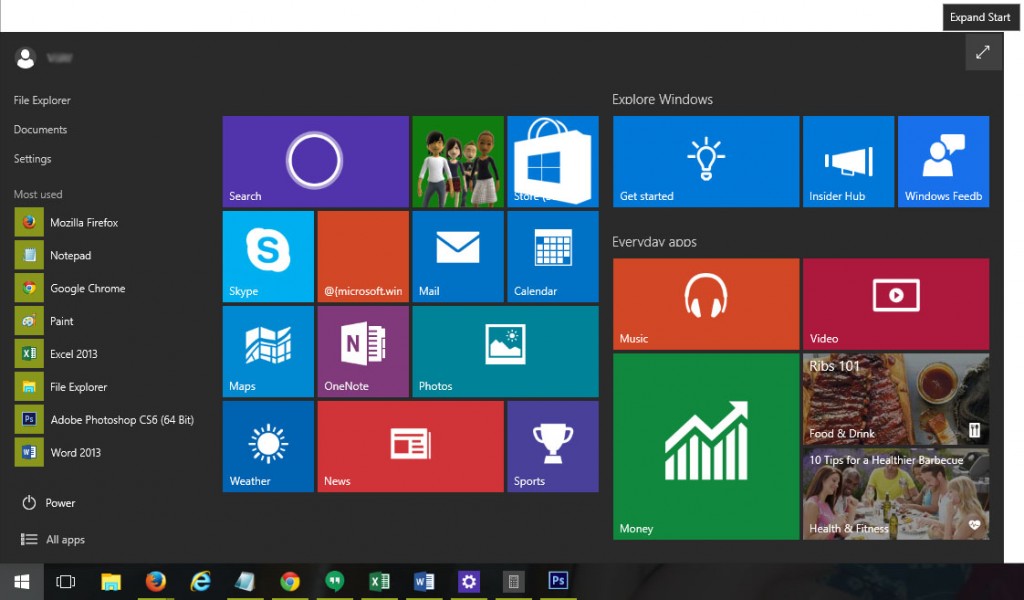Image resolution: width=1024 pixels, height=600 pixels.
Task: Open the Money tile
Action: click(706, 447)
